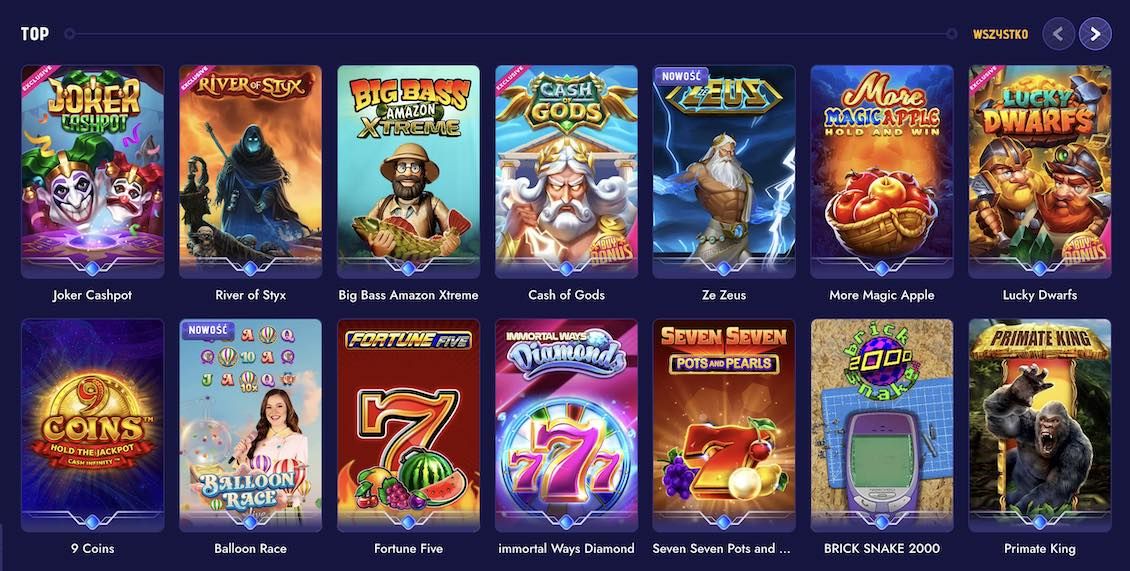Select Fortune Five game tile
This screenshot has width=1130, height=571.
(x=408, y=425)
